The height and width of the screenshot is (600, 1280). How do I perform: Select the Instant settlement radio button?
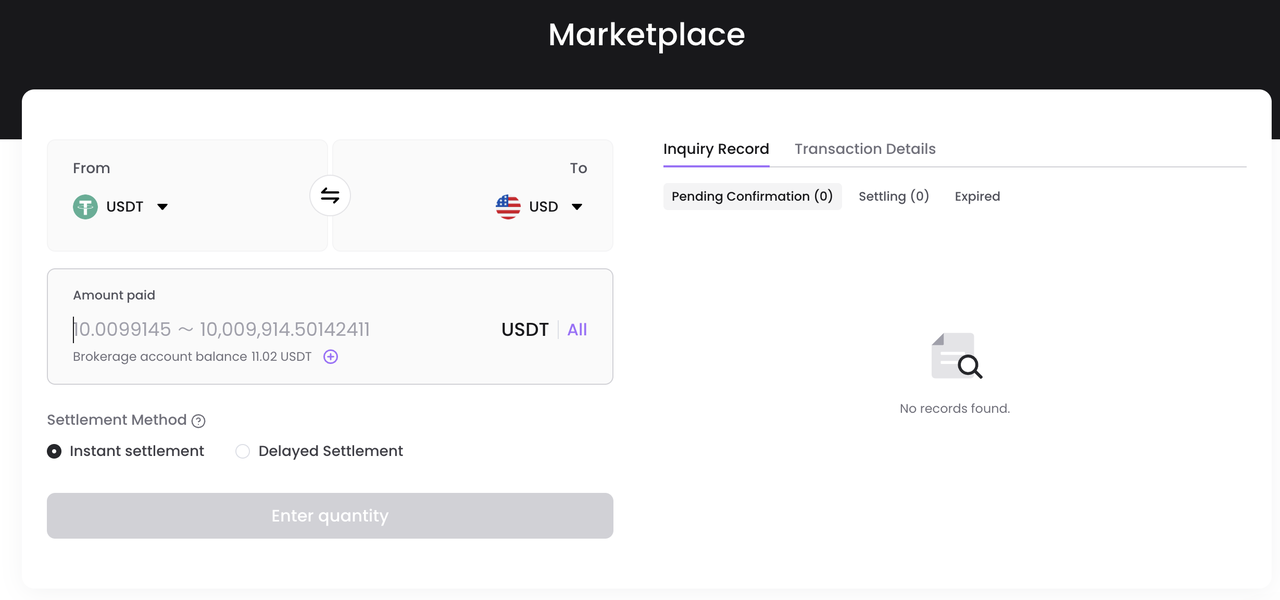[54, 451]
